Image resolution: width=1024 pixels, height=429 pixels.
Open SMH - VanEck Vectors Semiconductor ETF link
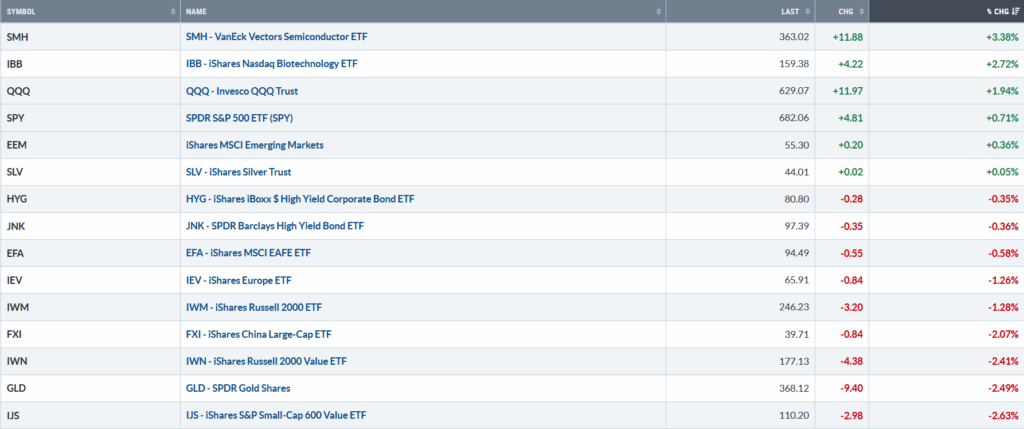pyautogui.click(x=282, y=37)
